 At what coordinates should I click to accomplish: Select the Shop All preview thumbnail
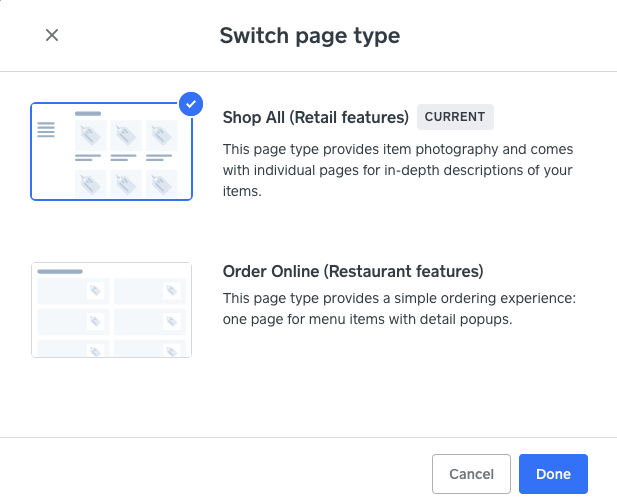[x=111, y=152]
